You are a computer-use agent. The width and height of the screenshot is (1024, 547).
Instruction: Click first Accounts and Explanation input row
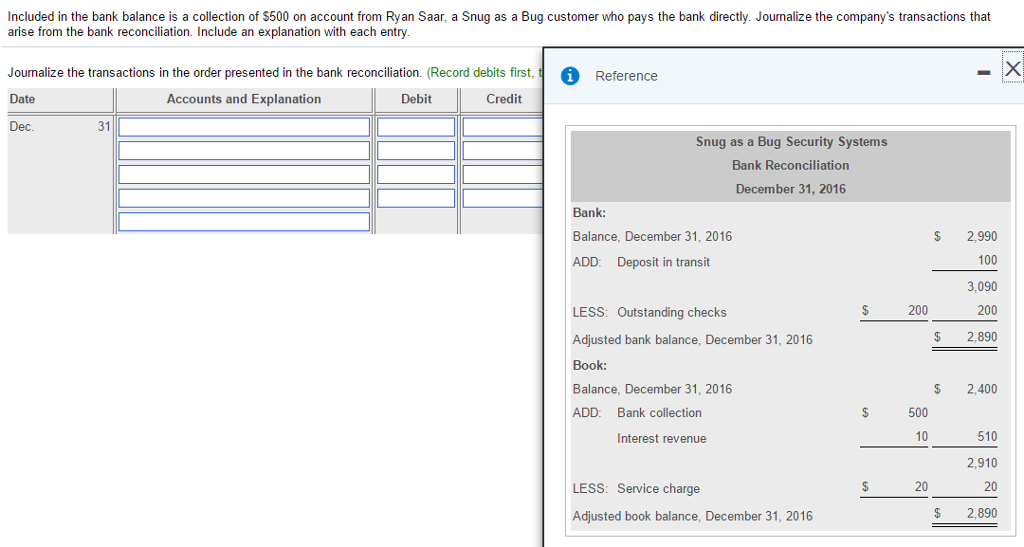click(244, 127)
